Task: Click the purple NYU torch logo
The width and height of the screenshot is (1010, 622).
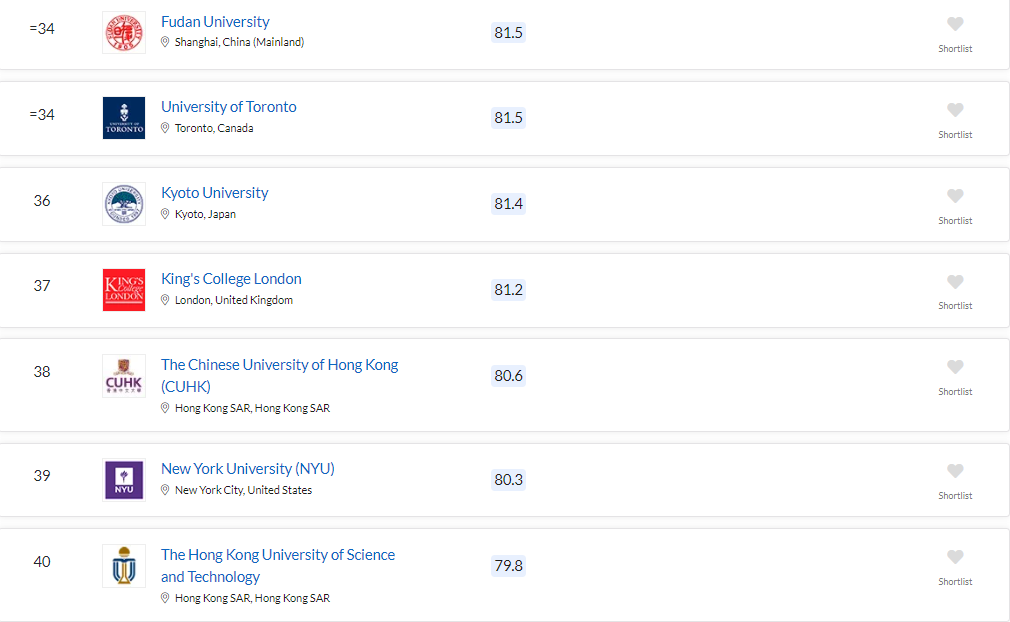Action: (x=124, y=480)
